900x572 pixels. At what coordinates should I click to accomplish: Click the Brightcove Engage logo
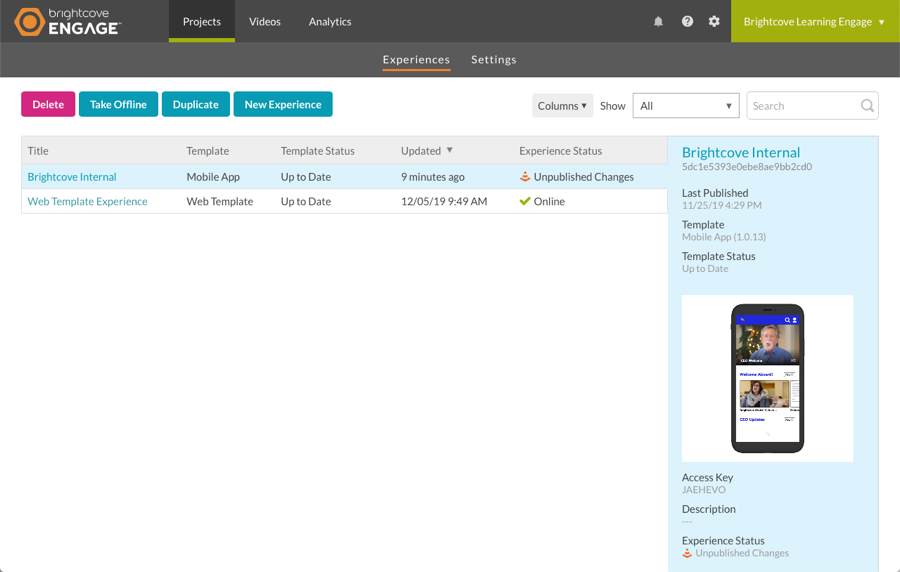pyautogui.click(x=68, y=22)
